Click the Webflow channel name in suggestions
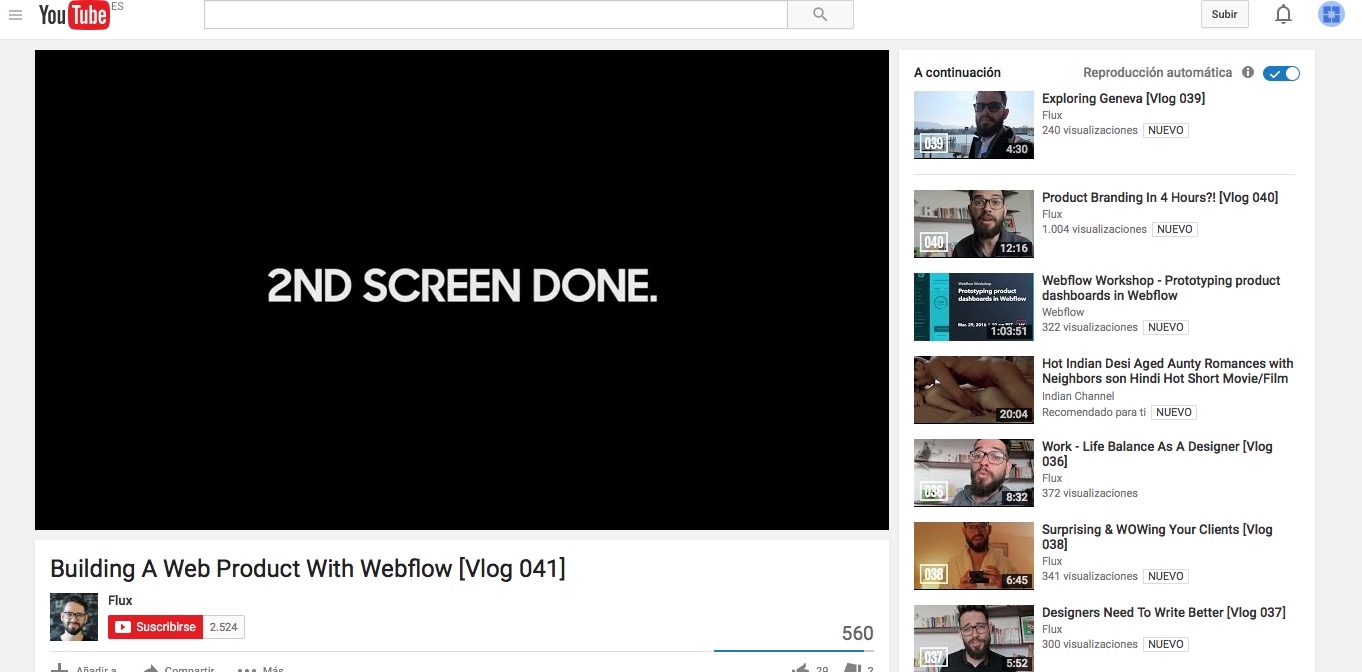 click(x=1063, y=313)
